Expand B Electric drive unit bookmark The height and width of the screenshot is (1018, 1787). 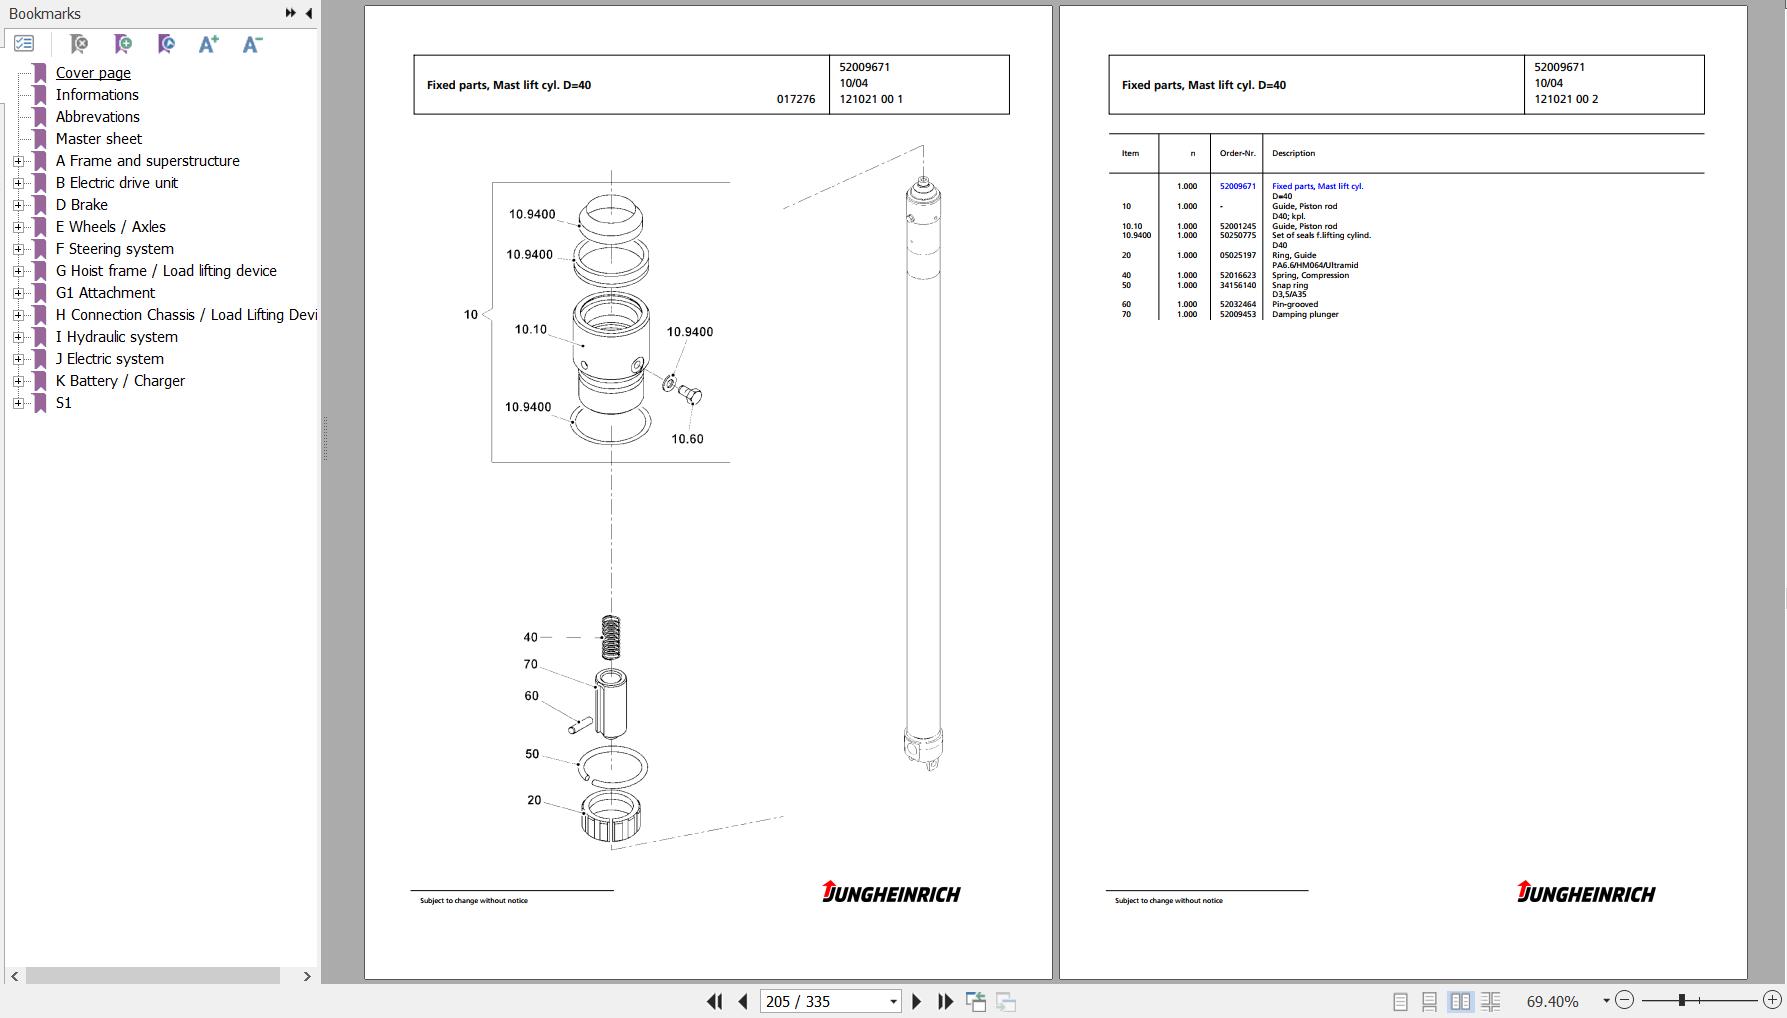click(18, 183)
